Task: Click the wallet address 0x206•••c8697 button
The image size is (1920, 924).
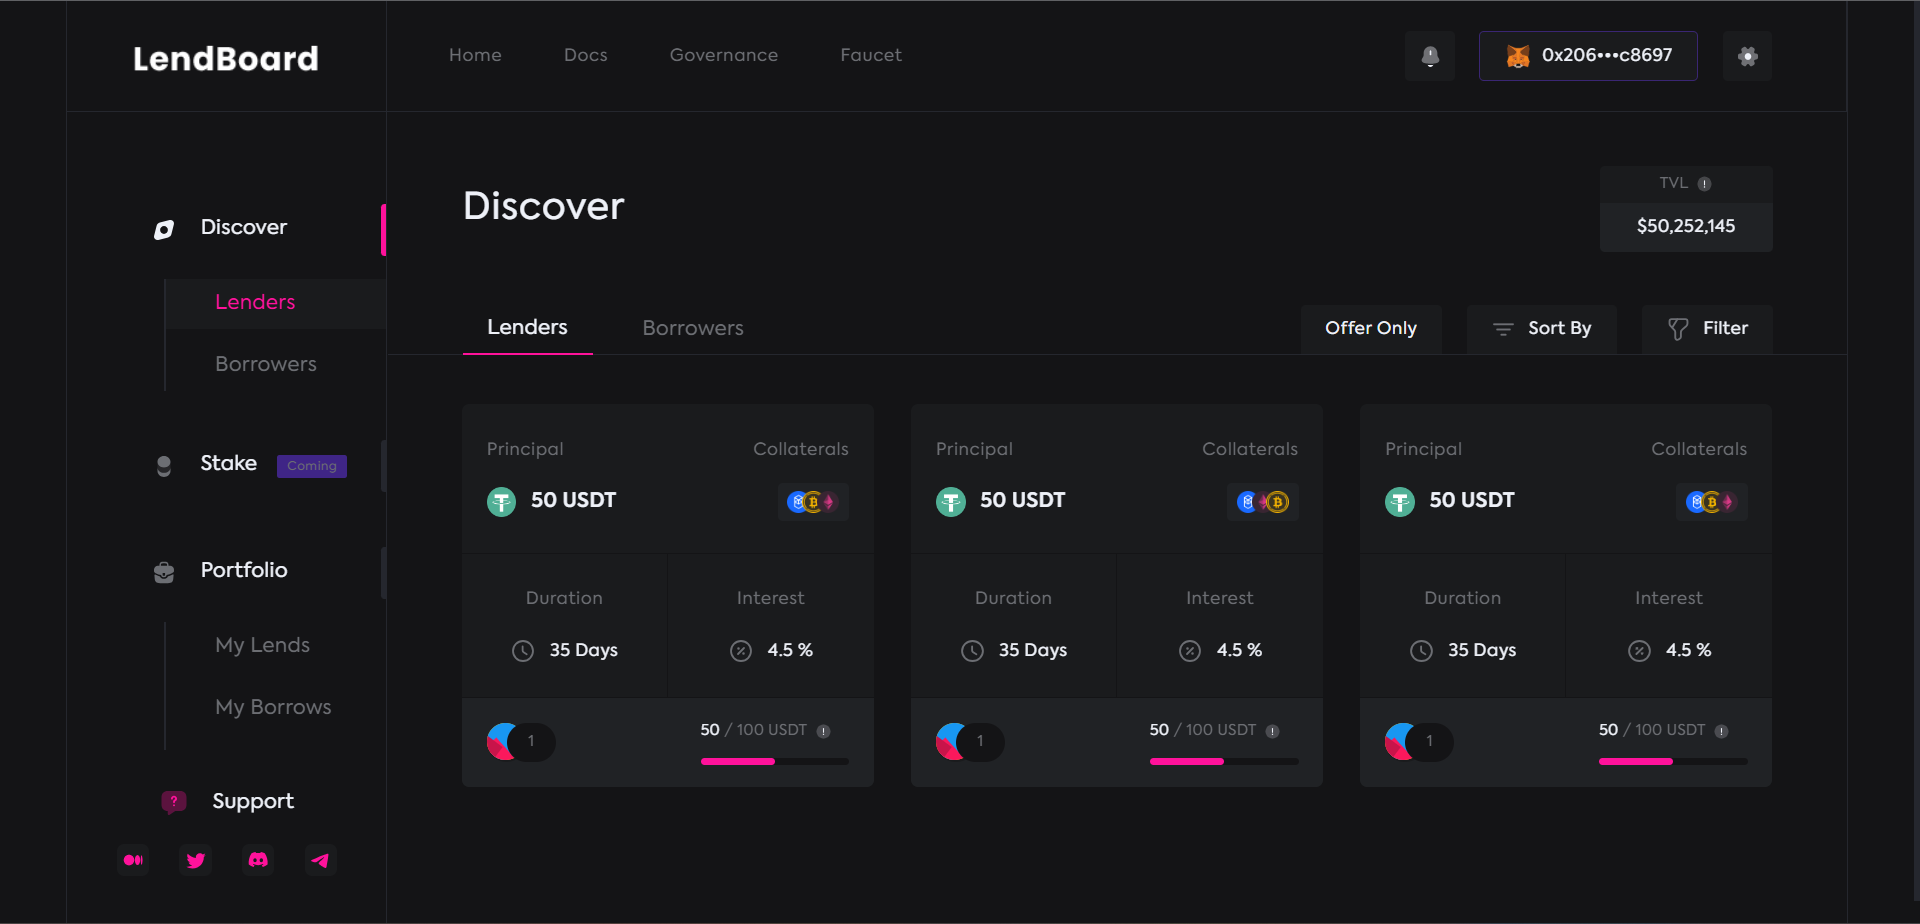Action: pyautogui.click(x=1588, y=56)
